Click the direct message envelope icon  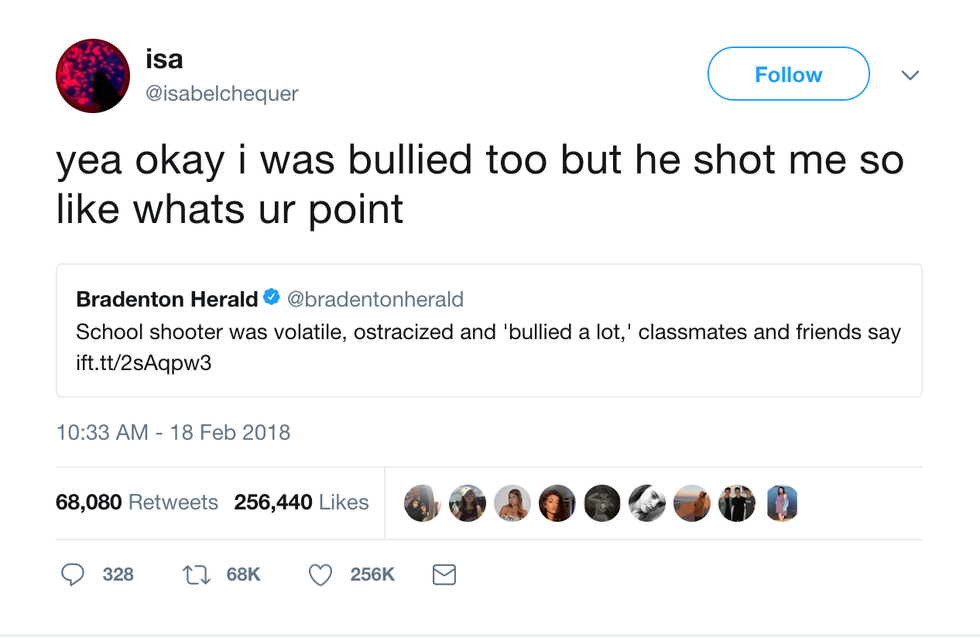coord(444,574)
